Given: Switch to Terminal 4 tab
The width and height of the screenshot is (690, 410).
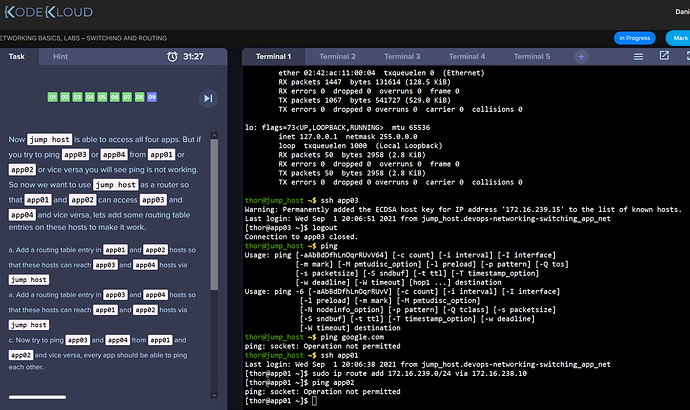Looking at the screenshot, I should pos(467,57).
